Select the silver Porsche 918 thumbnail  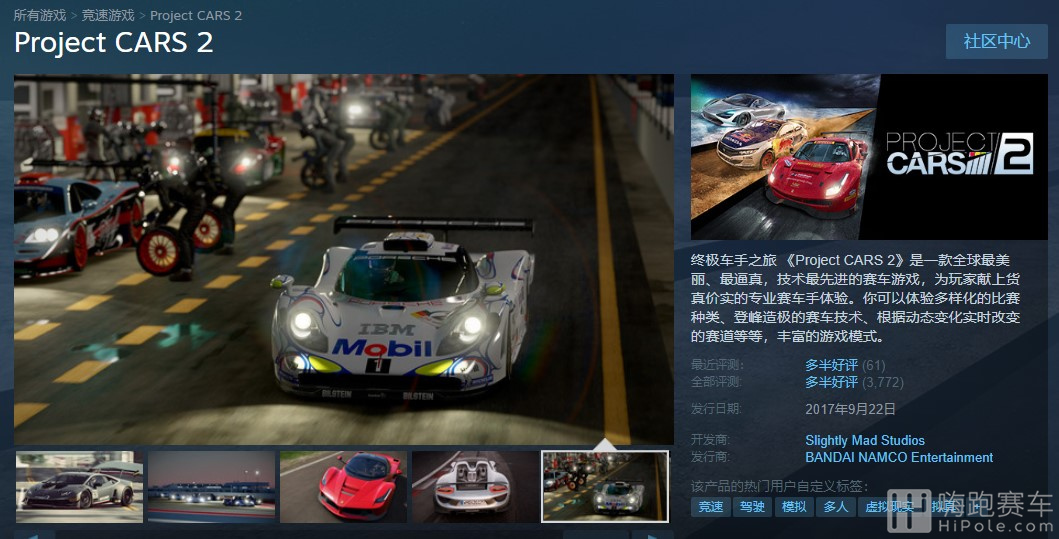pos(475,487)
